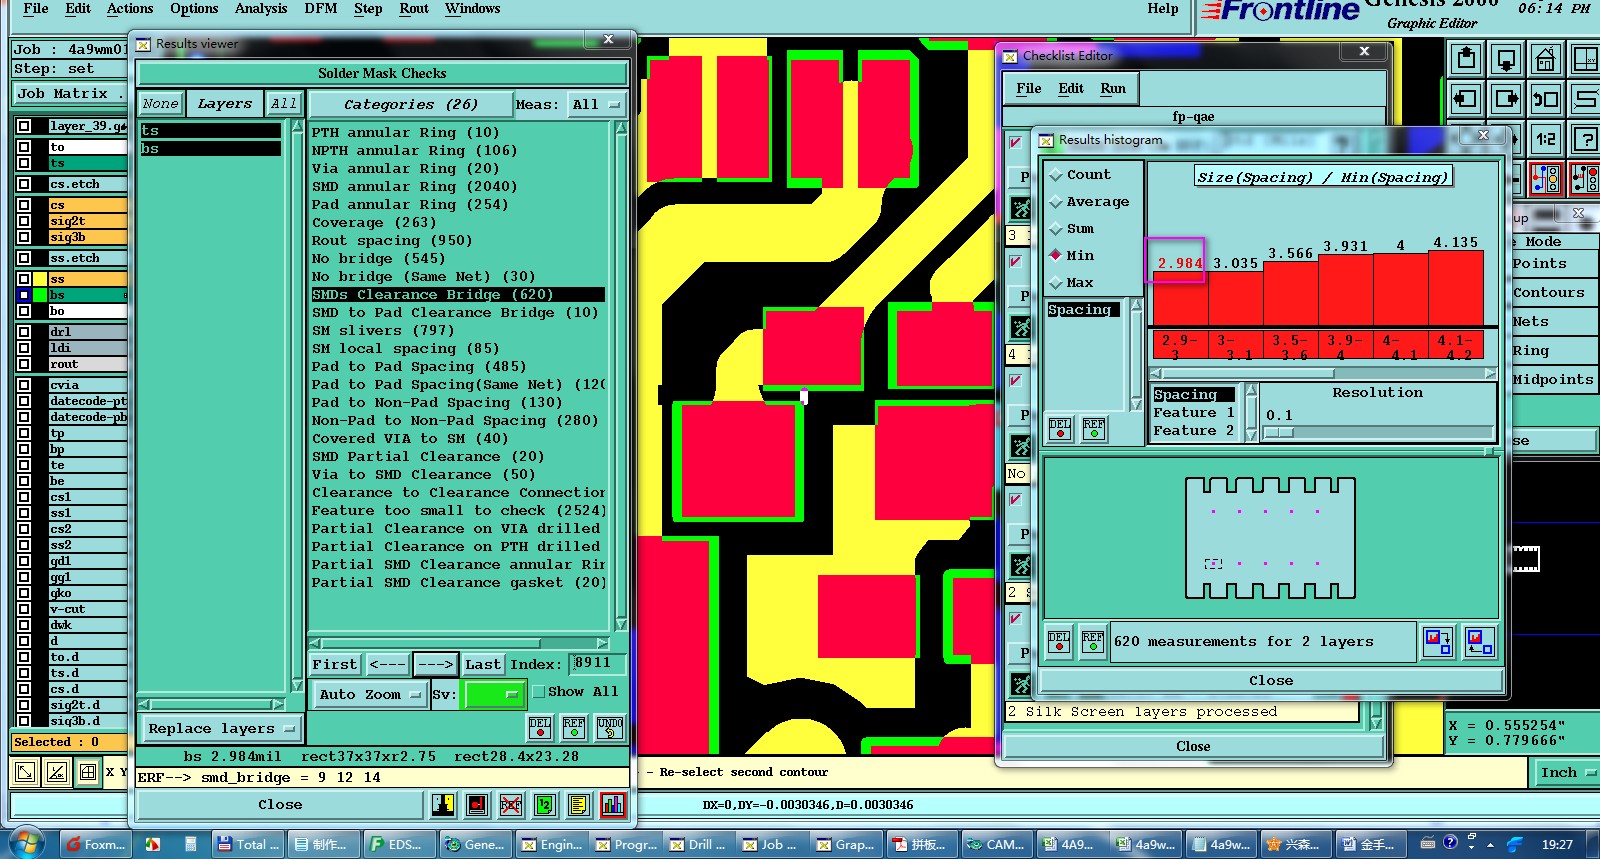Viewport: 1600px width, 859px height.
Task: Click the Layers filter button
Action: click(225, 104)
